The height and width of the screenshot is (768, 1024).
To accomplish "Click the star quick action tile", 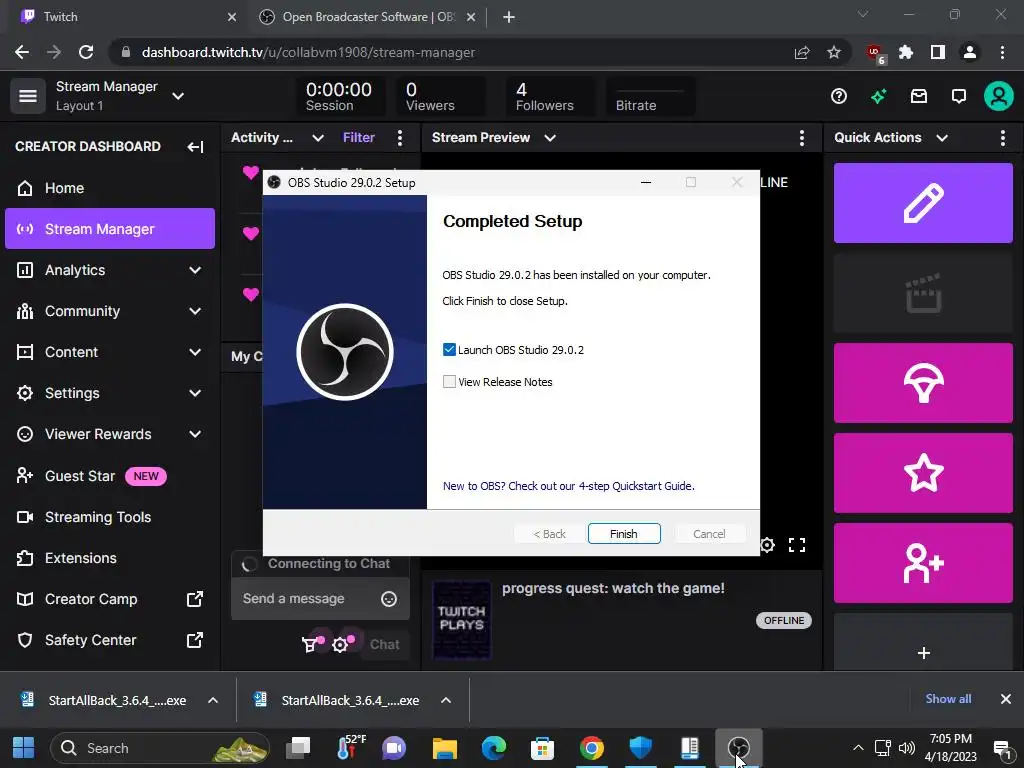I will tap(923, 473).
